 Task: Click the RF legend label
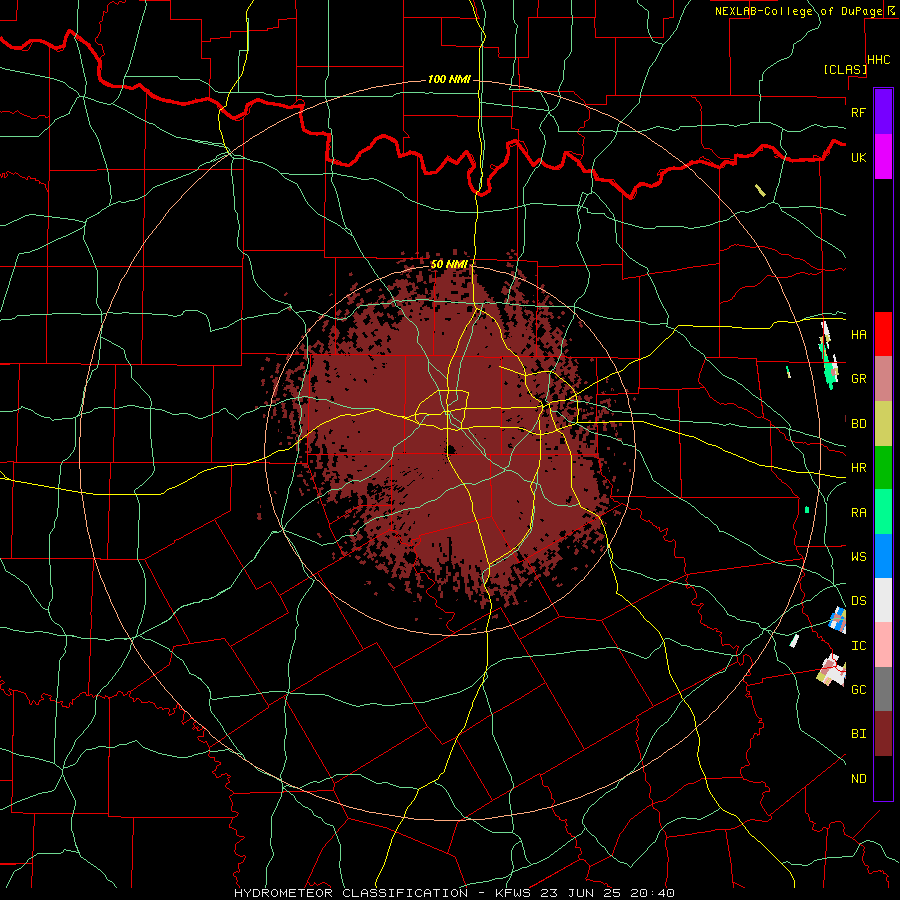(x=858, y=112)
